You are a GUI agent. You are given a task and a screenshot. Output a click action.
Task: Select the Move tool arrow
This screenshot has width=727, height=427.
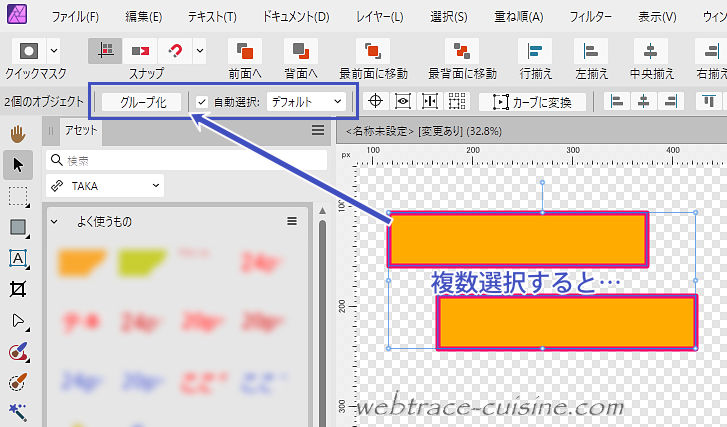coord(18,164)
